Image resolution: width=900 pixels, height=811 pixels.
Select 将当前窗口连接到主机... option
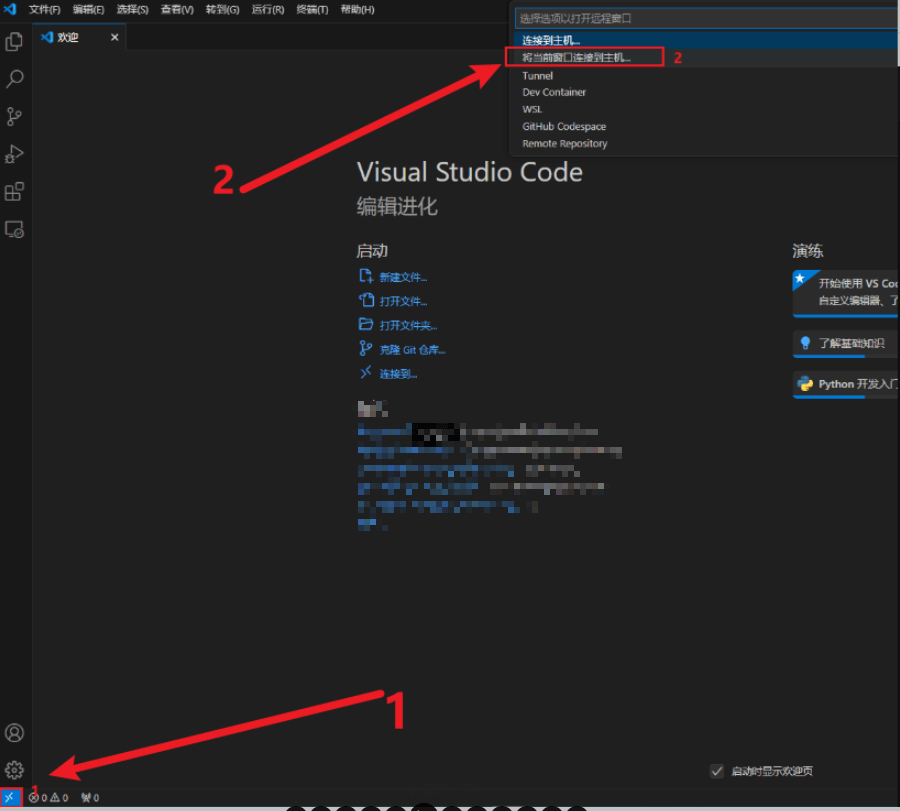pyautogui.click(x=577, y=58)
